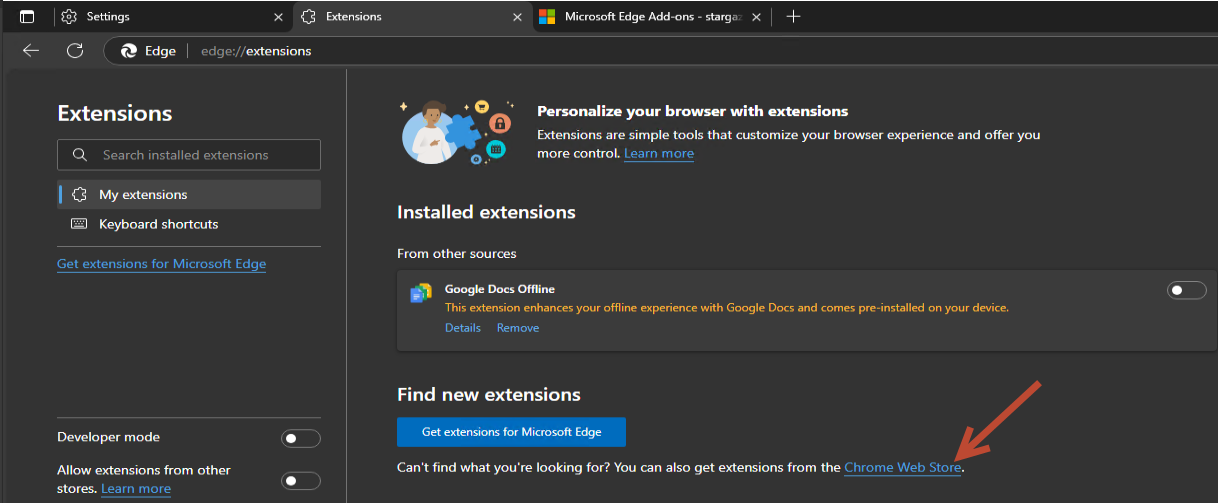
Task: Open a new tab with plus button
Action: click(793, 17)
